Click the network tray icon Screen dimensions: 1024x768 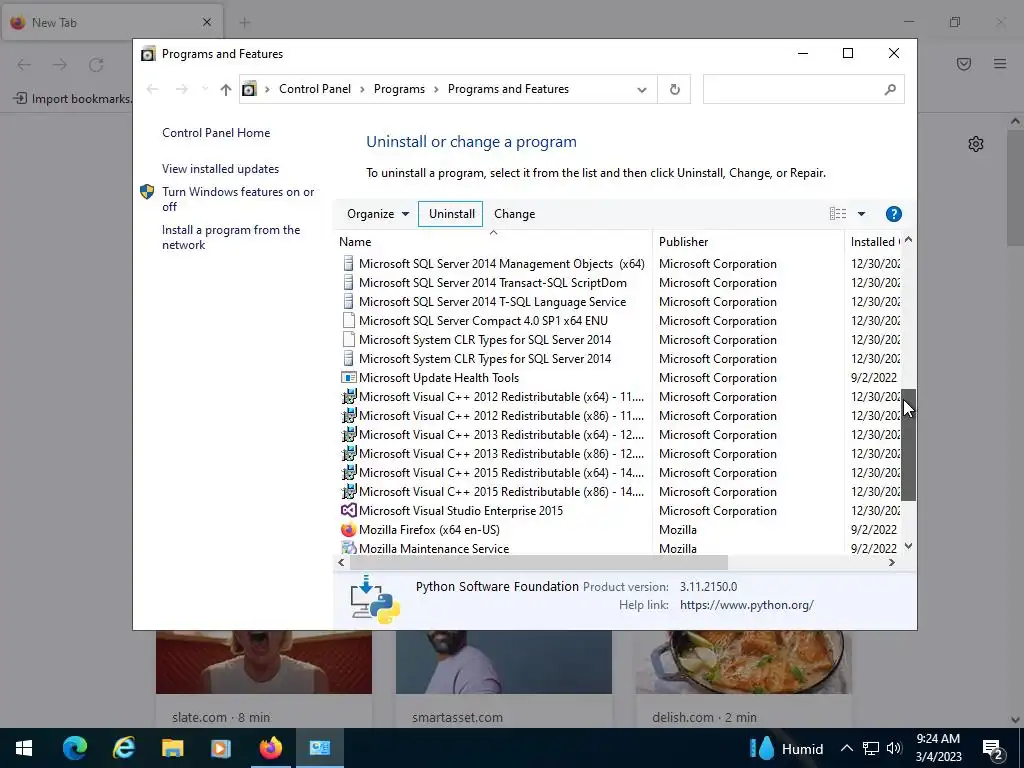(871, 748)
